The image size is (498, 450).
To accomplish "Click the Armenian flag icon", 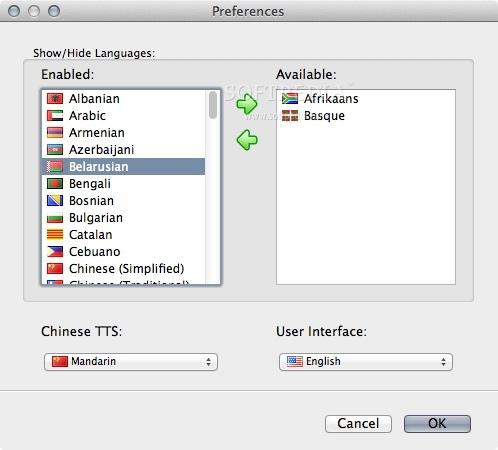I will (55, 132).
